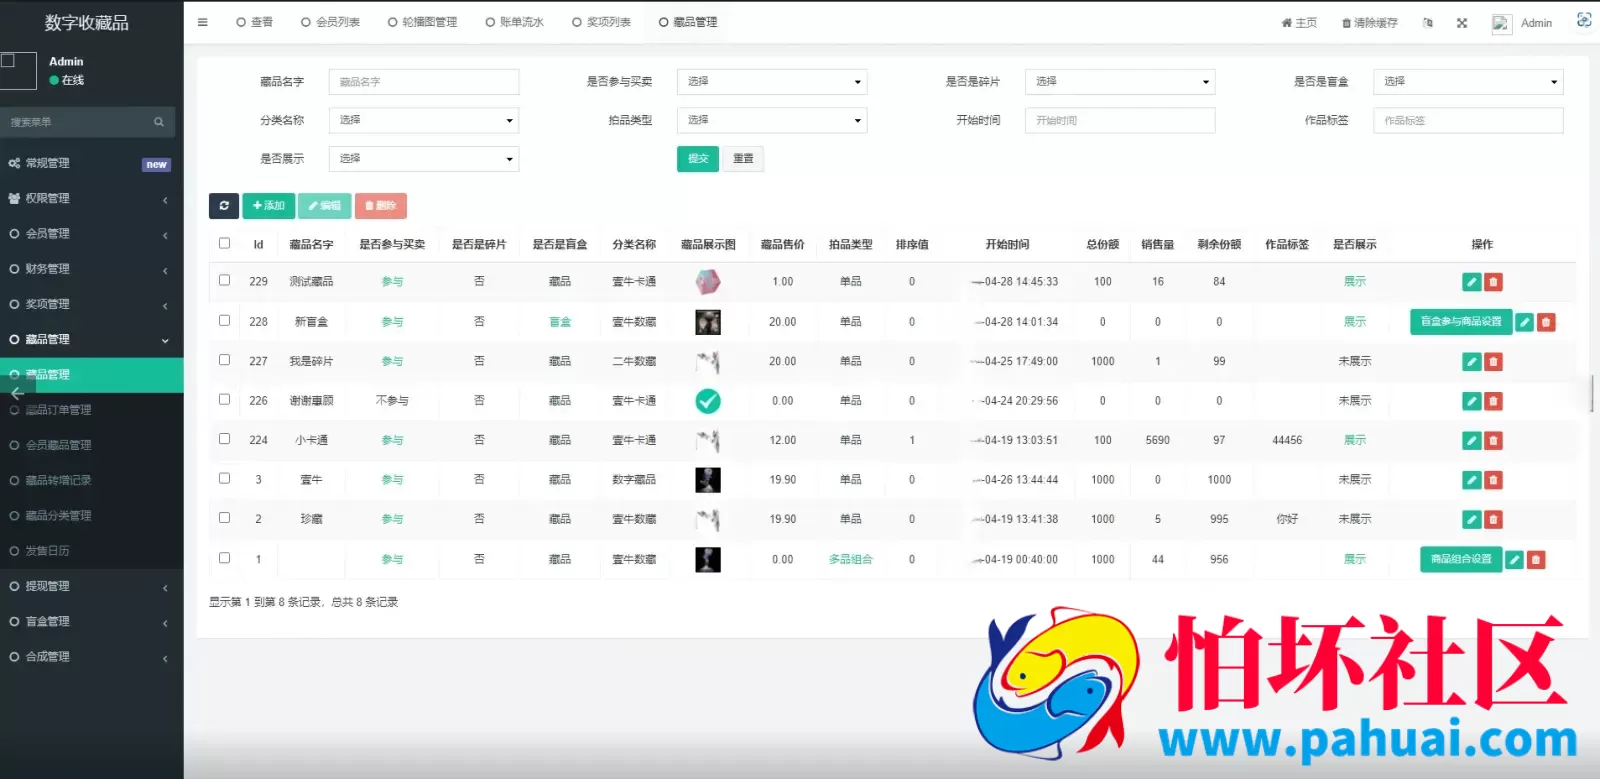Click thumbnail image of row 229 测试藏品
This screenshot has width=1600, height=779.
tap(708, 282)
